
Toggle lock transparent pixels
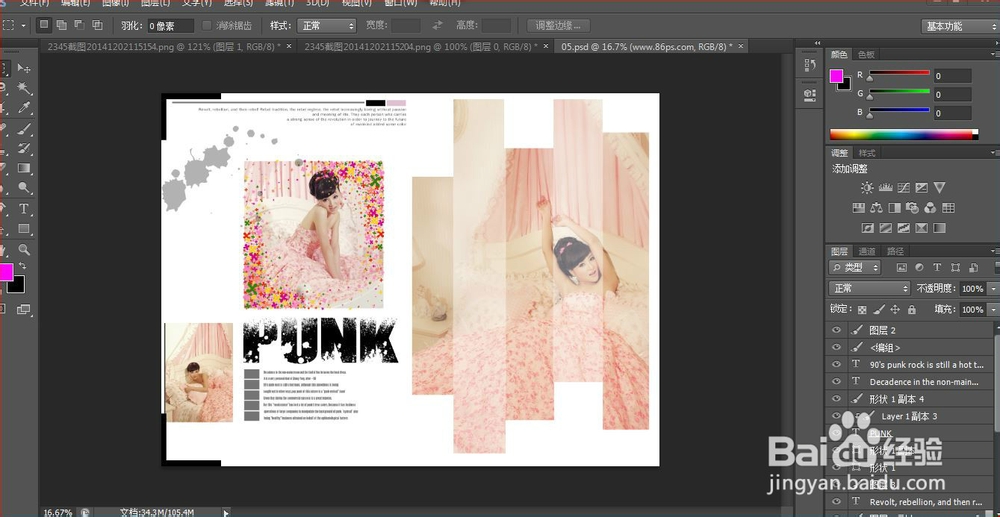[862, 309]
